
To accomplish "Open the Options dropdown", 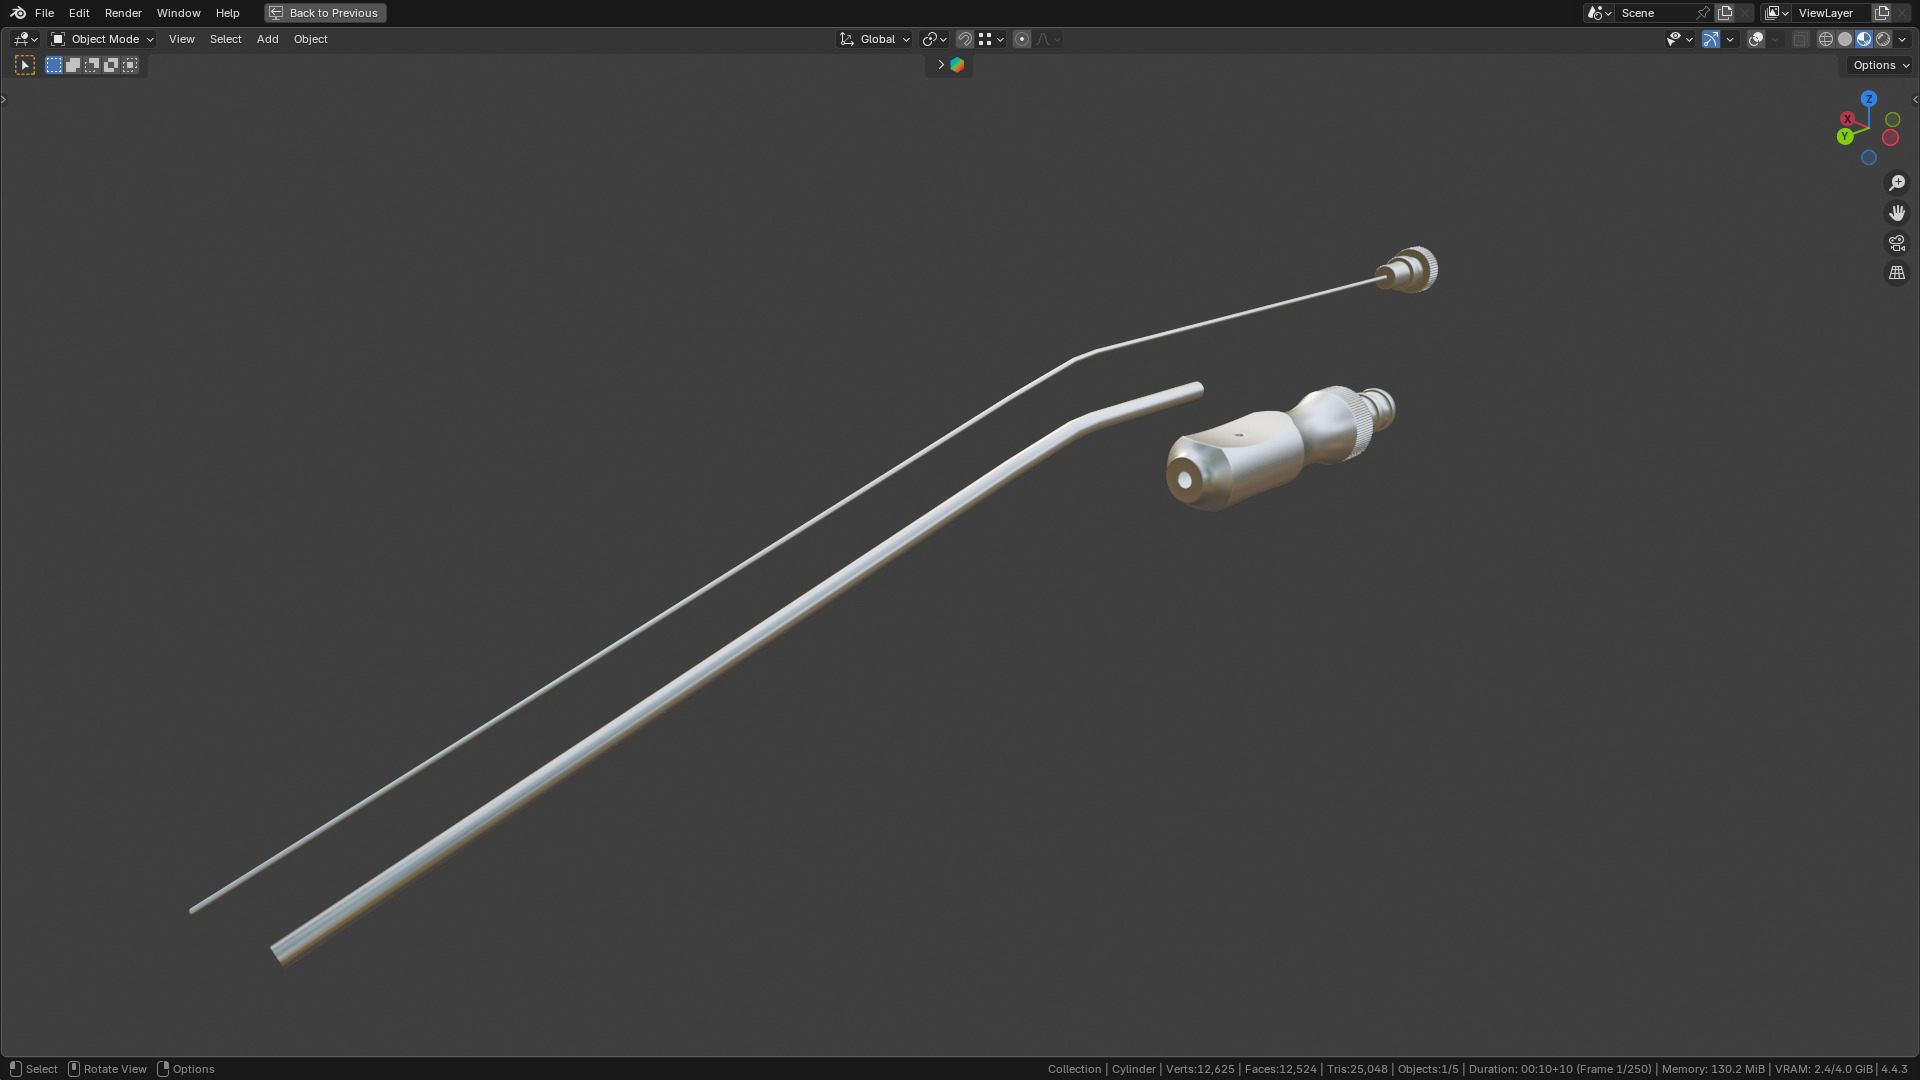I will [1880, 65].
